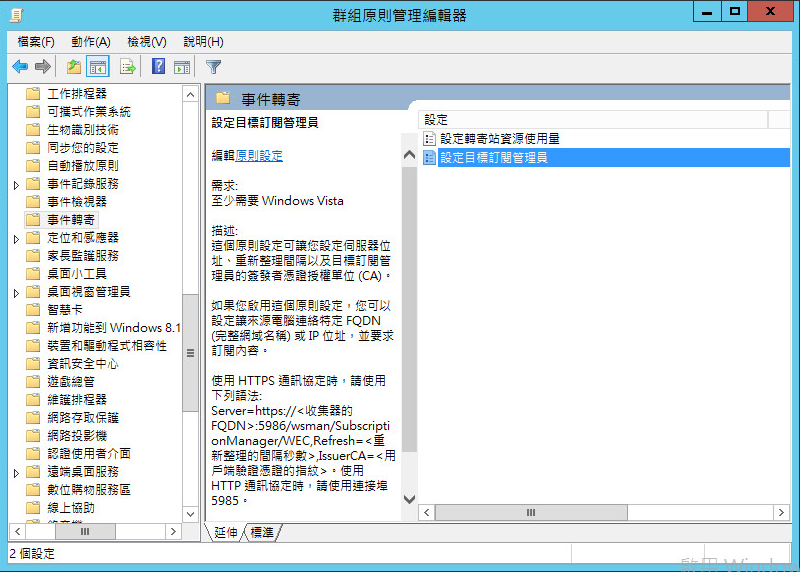
Task: Select 資訊安全中心 folder
Action: point(83,364)
